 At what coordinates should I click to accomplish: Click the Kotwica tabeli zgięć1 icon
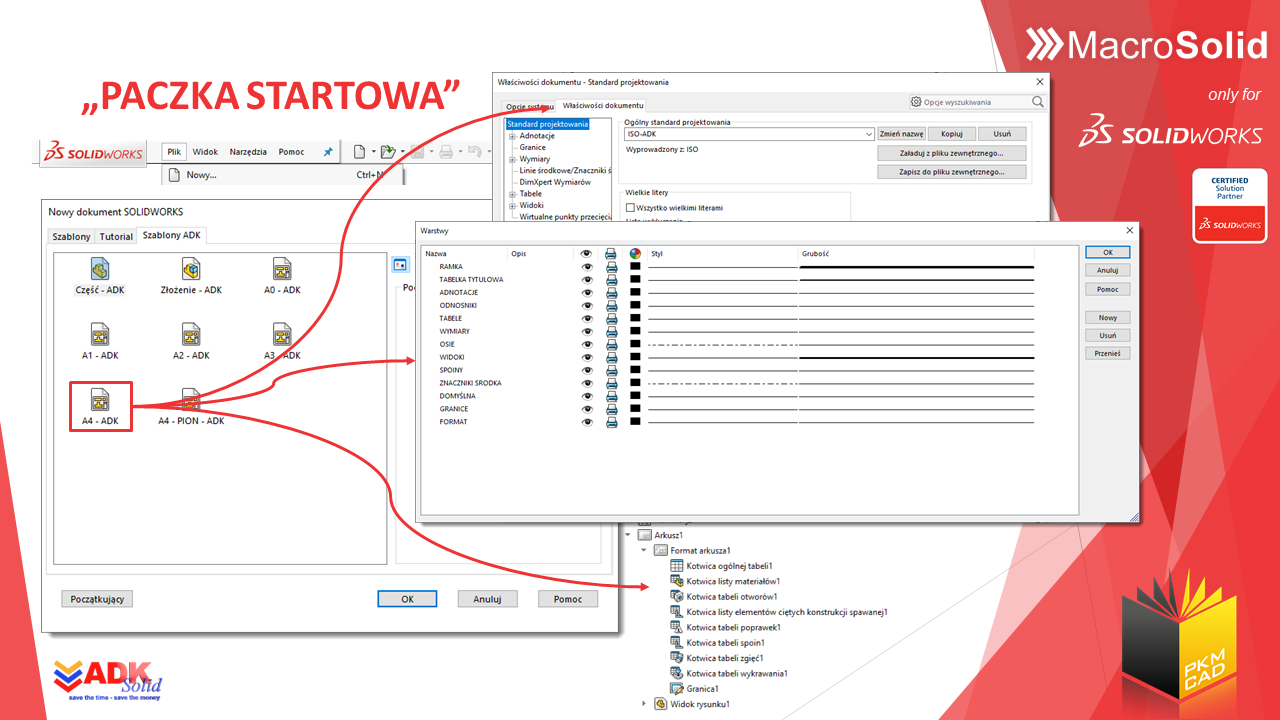(677, 658)
